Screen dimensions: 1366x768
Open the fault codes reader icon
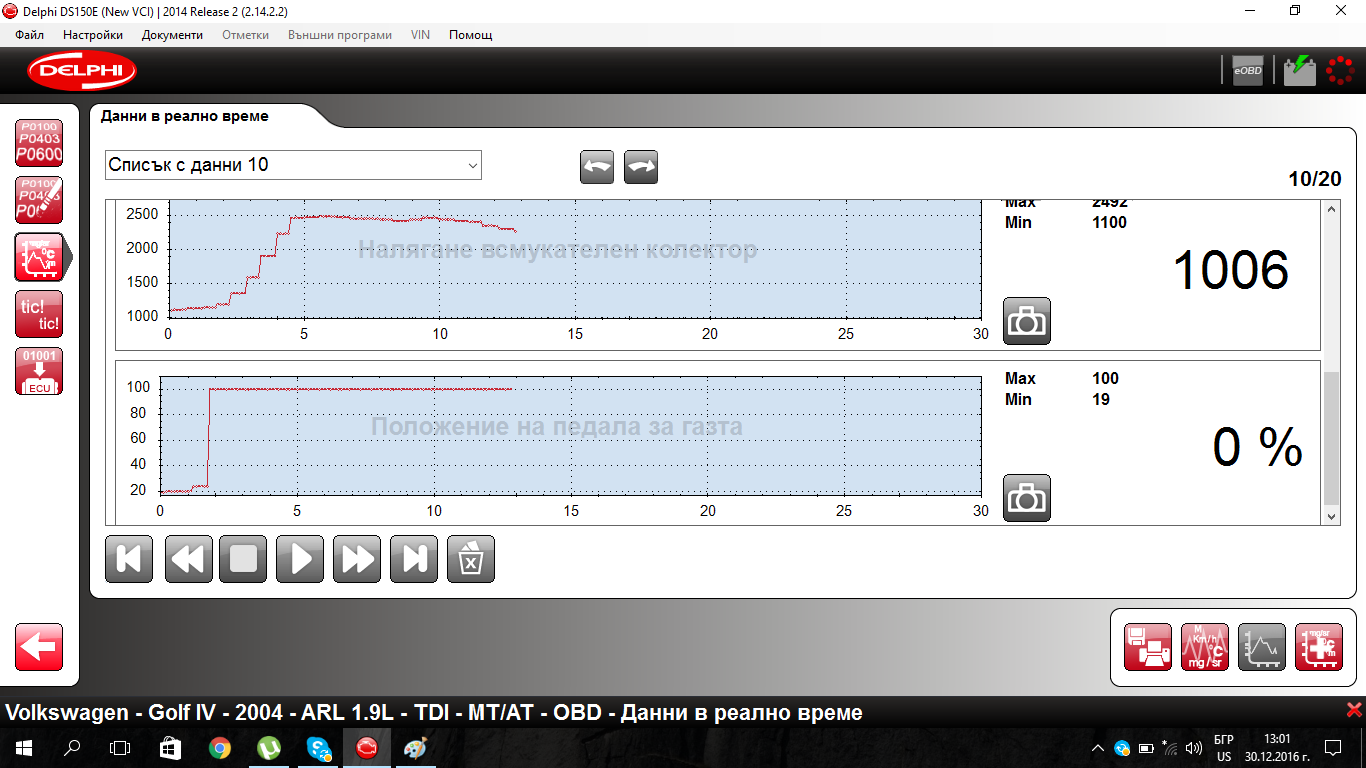(39, 142)
